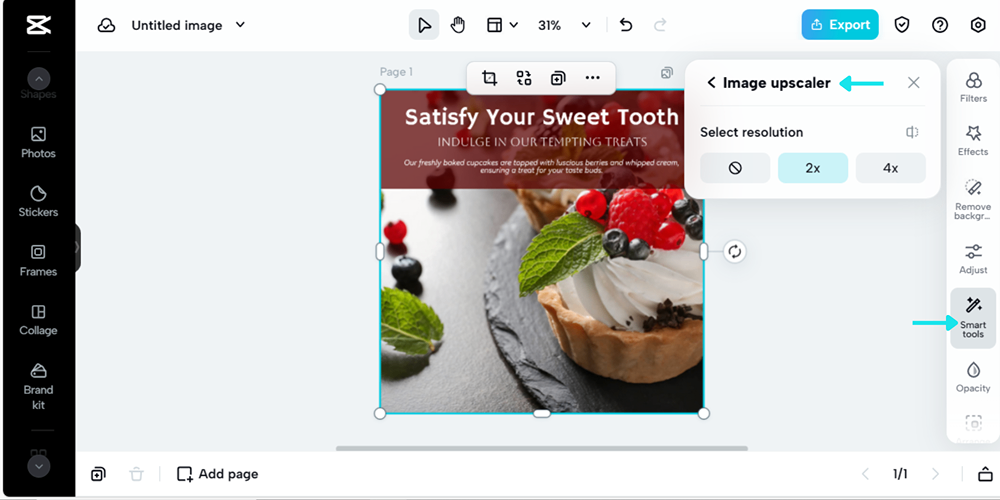Expand the page panel icon at bottom right
Viewport: 1000px width, 500px height.
click(985, 474)
